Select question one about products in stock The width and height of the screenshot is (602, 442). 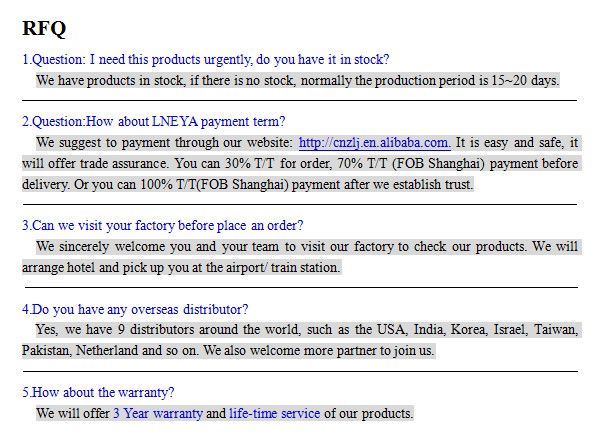click(x=206, y=60)
